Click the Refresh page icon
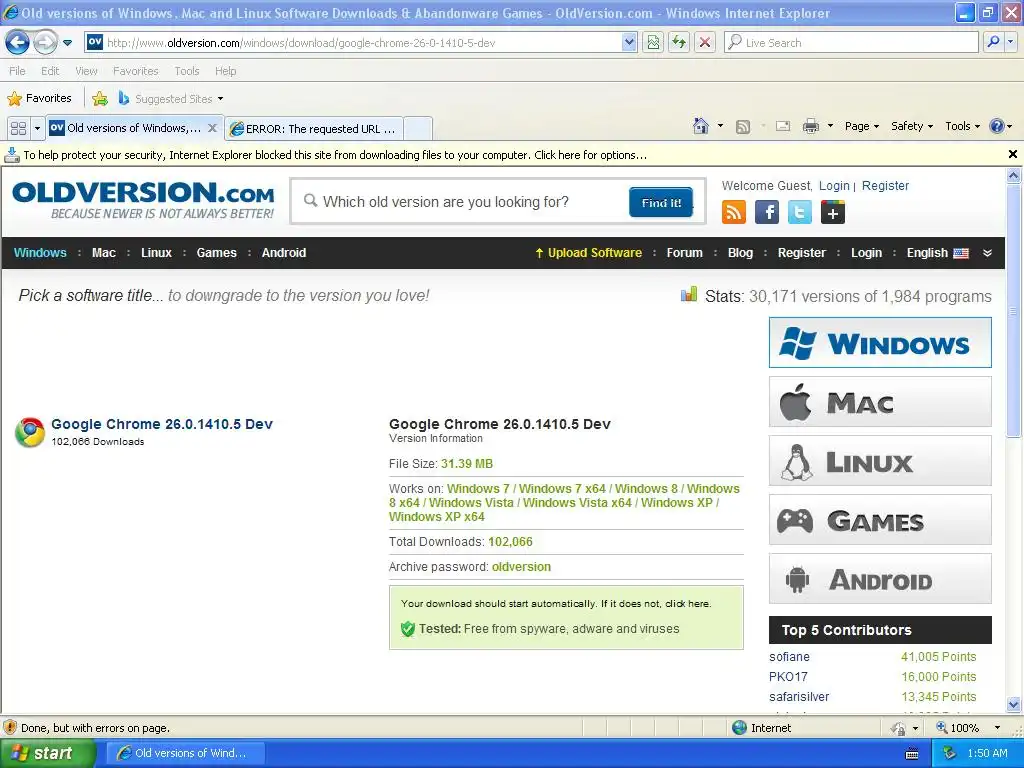The image size is (1024, 768). (679, 42)
